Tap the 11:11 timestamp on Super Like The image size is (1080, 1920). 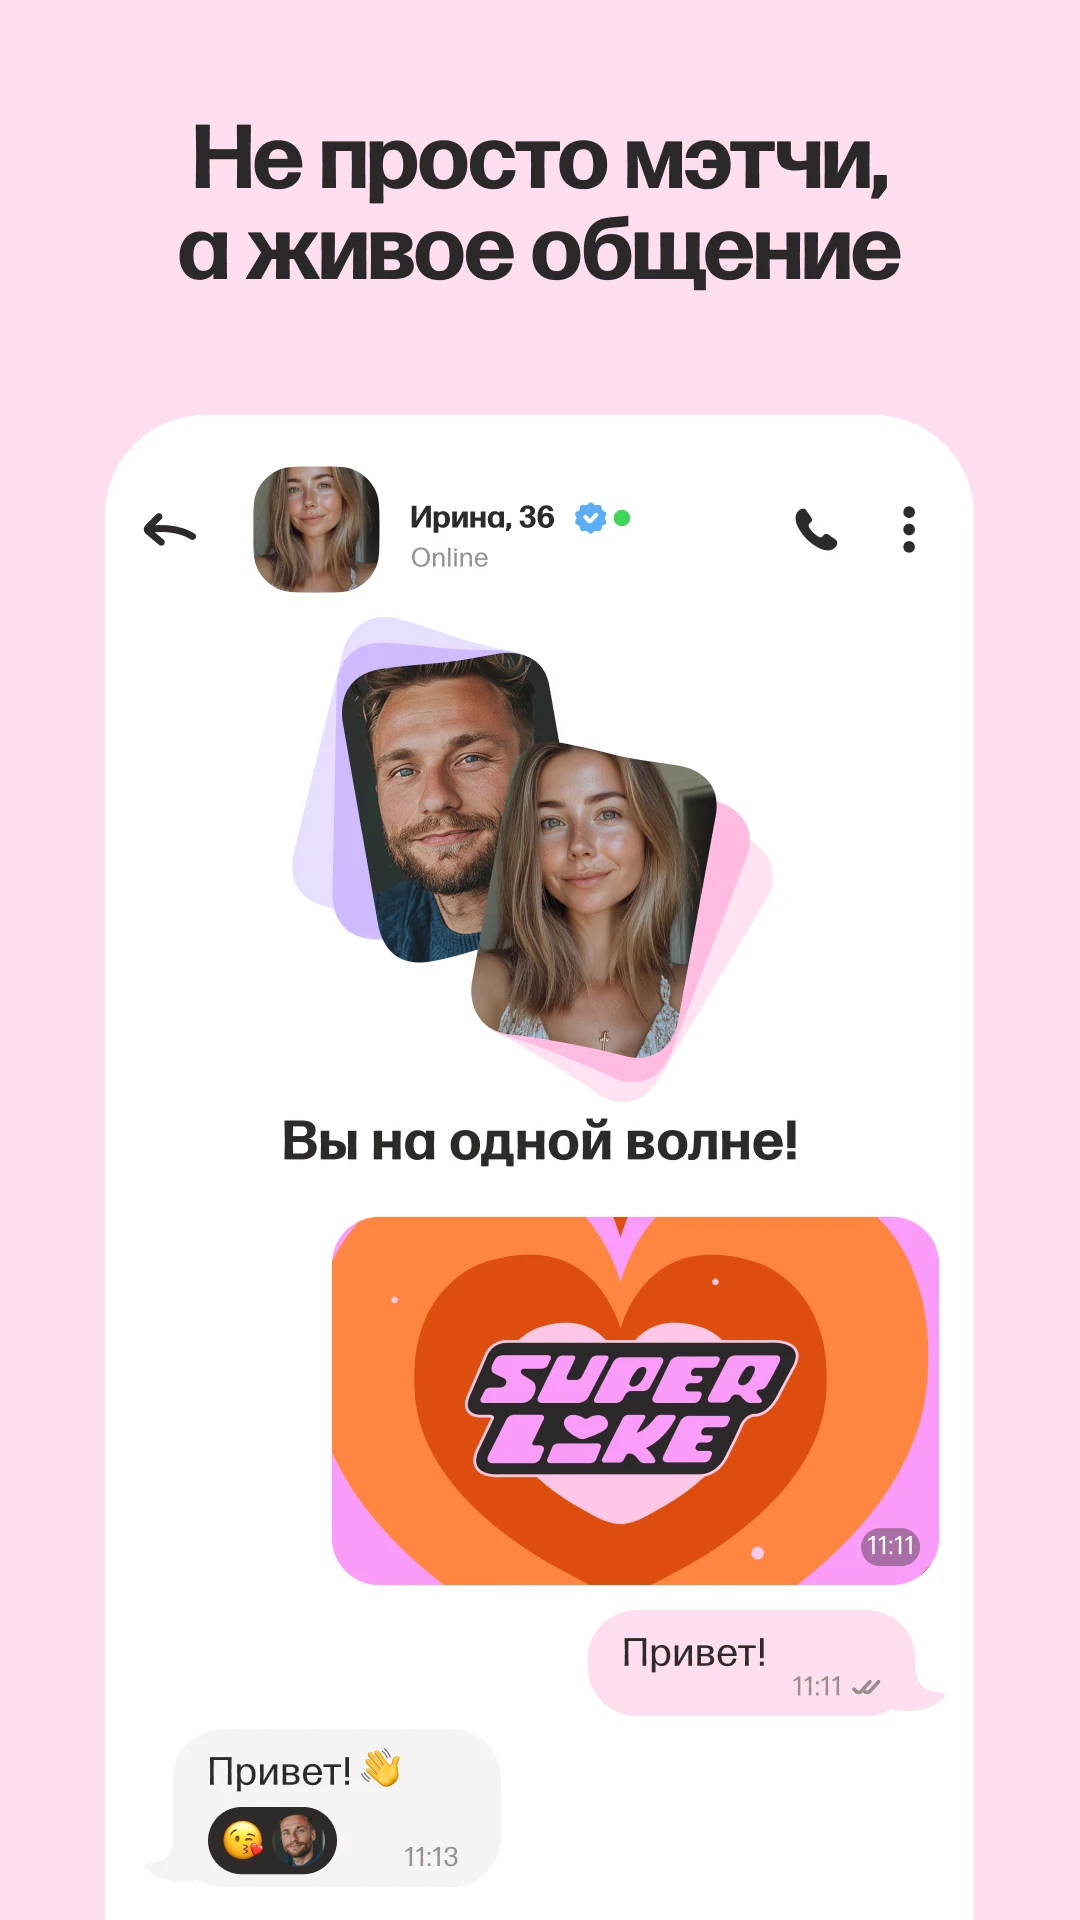[890, 1546]
